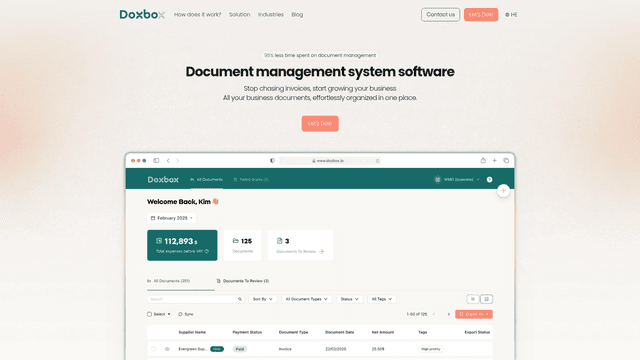Image resolution: width=640 pixels, height=360 pixels.
Task: Open the Solution menu item
Action: pos(240,15)
